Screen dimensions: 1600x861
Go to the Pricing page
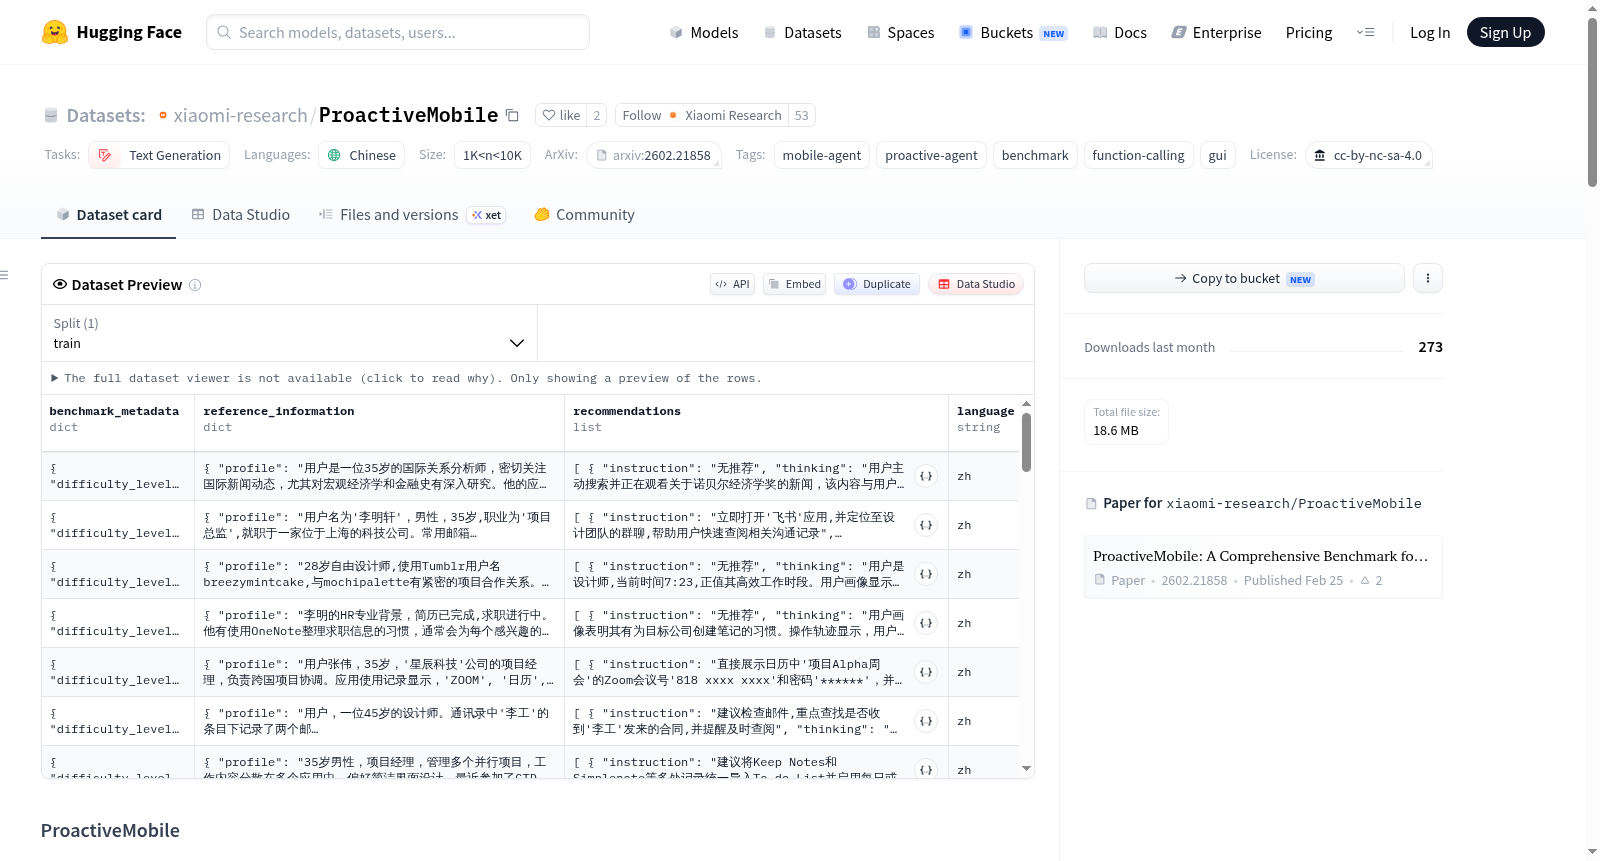[1309, 32]
